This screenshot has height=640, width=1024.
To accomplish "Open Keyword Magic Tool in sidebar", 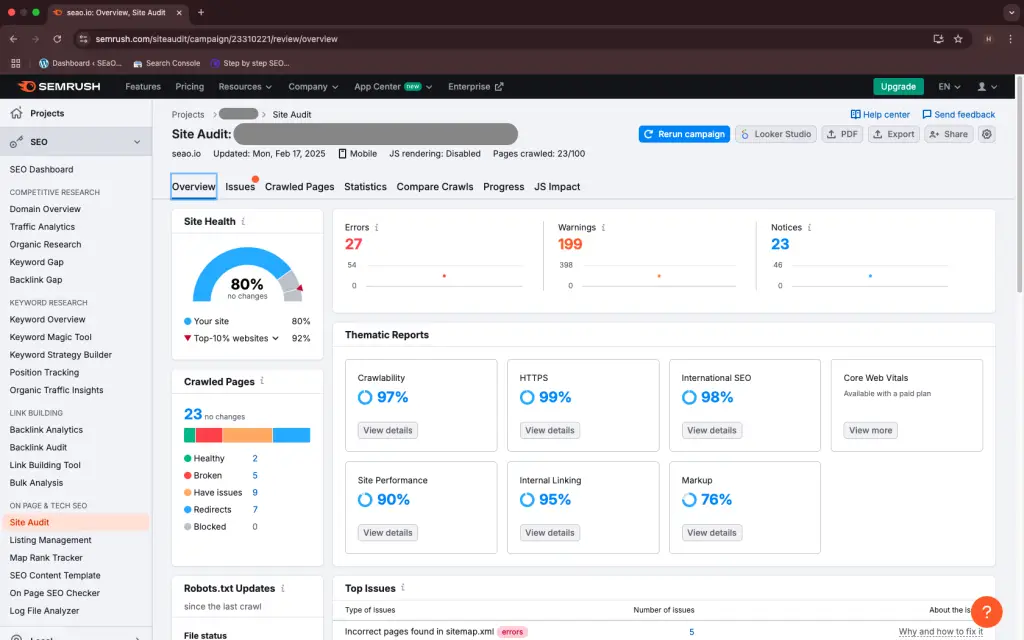I will [x=50, y=337].
